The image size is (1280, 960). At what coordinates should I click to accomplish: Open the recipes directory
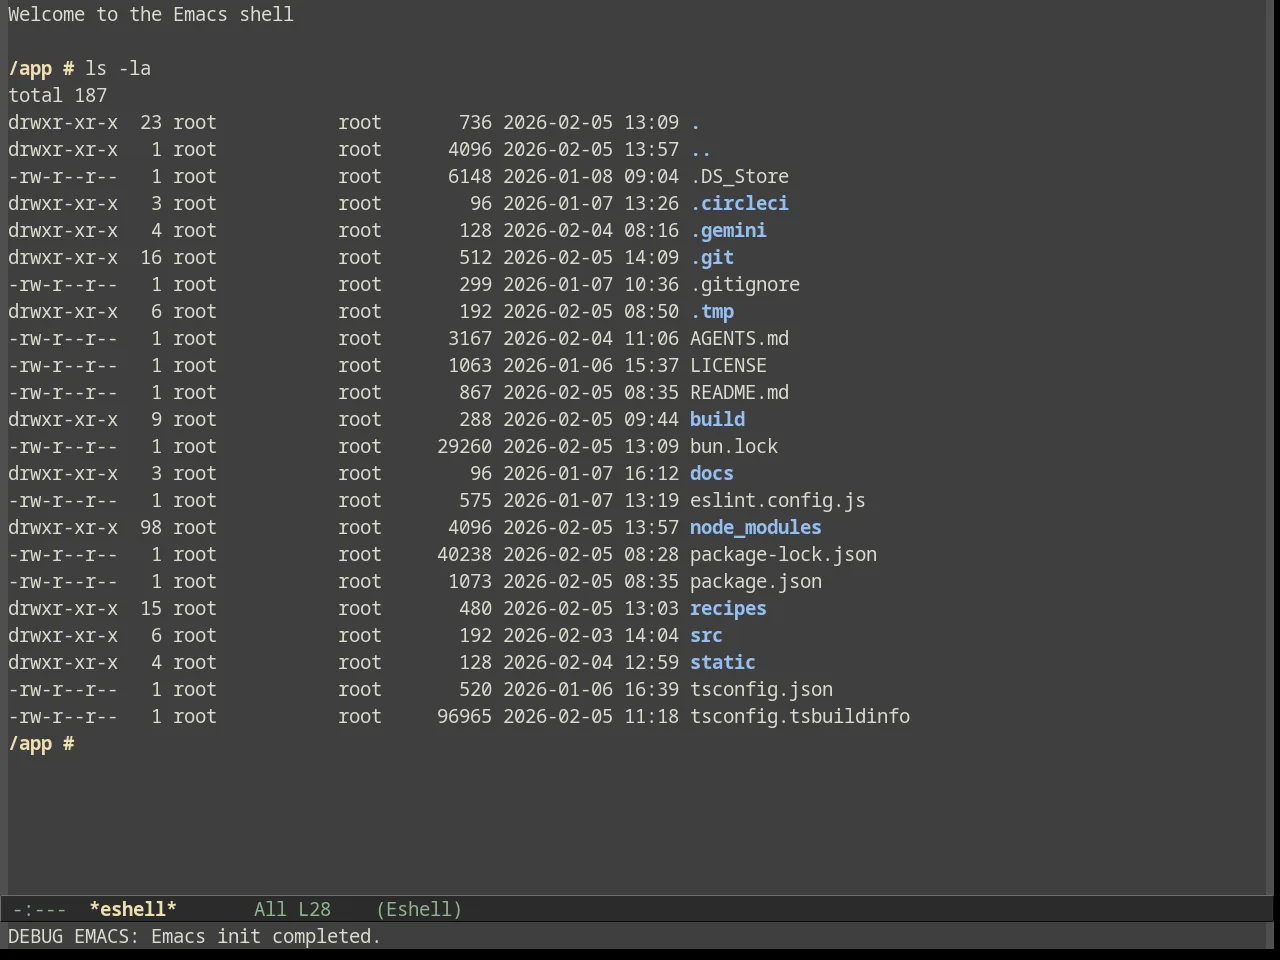click(x=728, y=608)
